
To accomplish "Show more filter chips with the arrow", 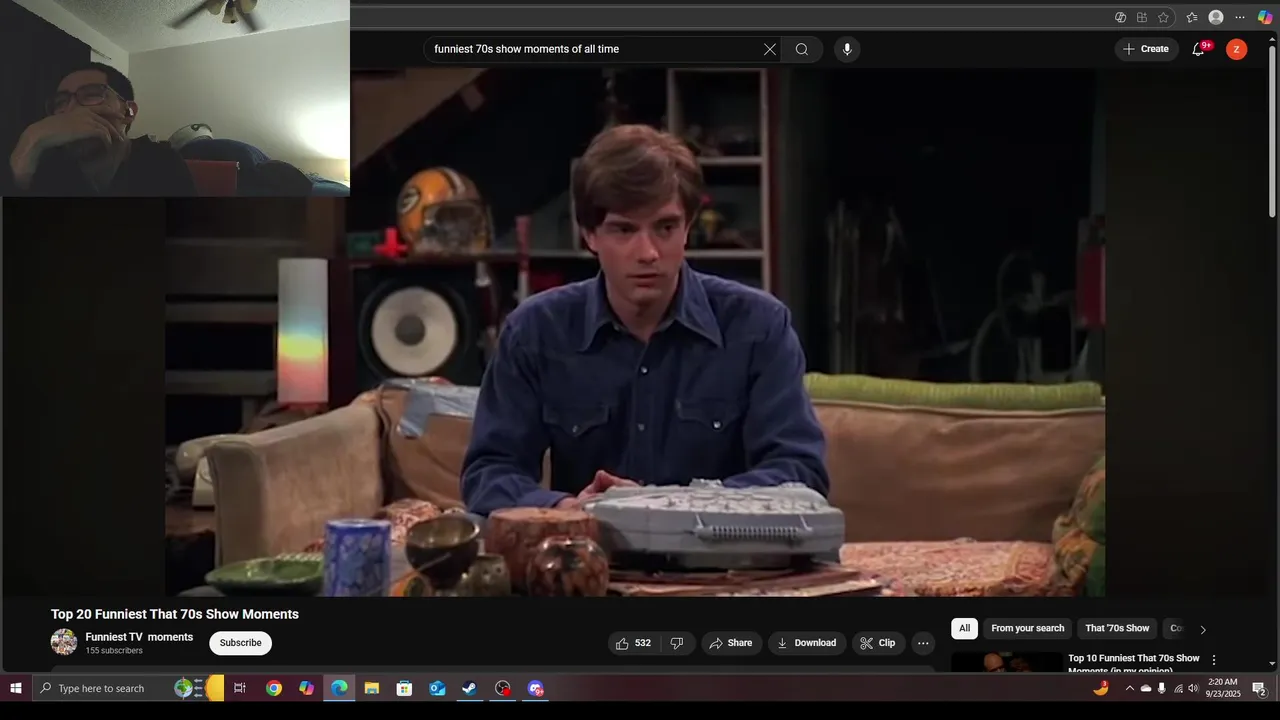I will pos(1203,629).
